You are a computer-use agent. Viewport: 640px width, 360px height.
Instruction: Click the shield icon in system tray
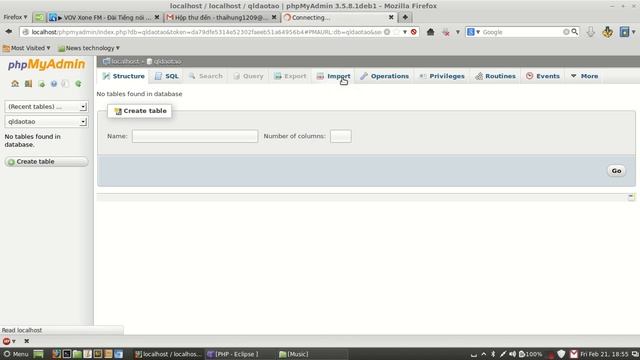coord(561,354)
